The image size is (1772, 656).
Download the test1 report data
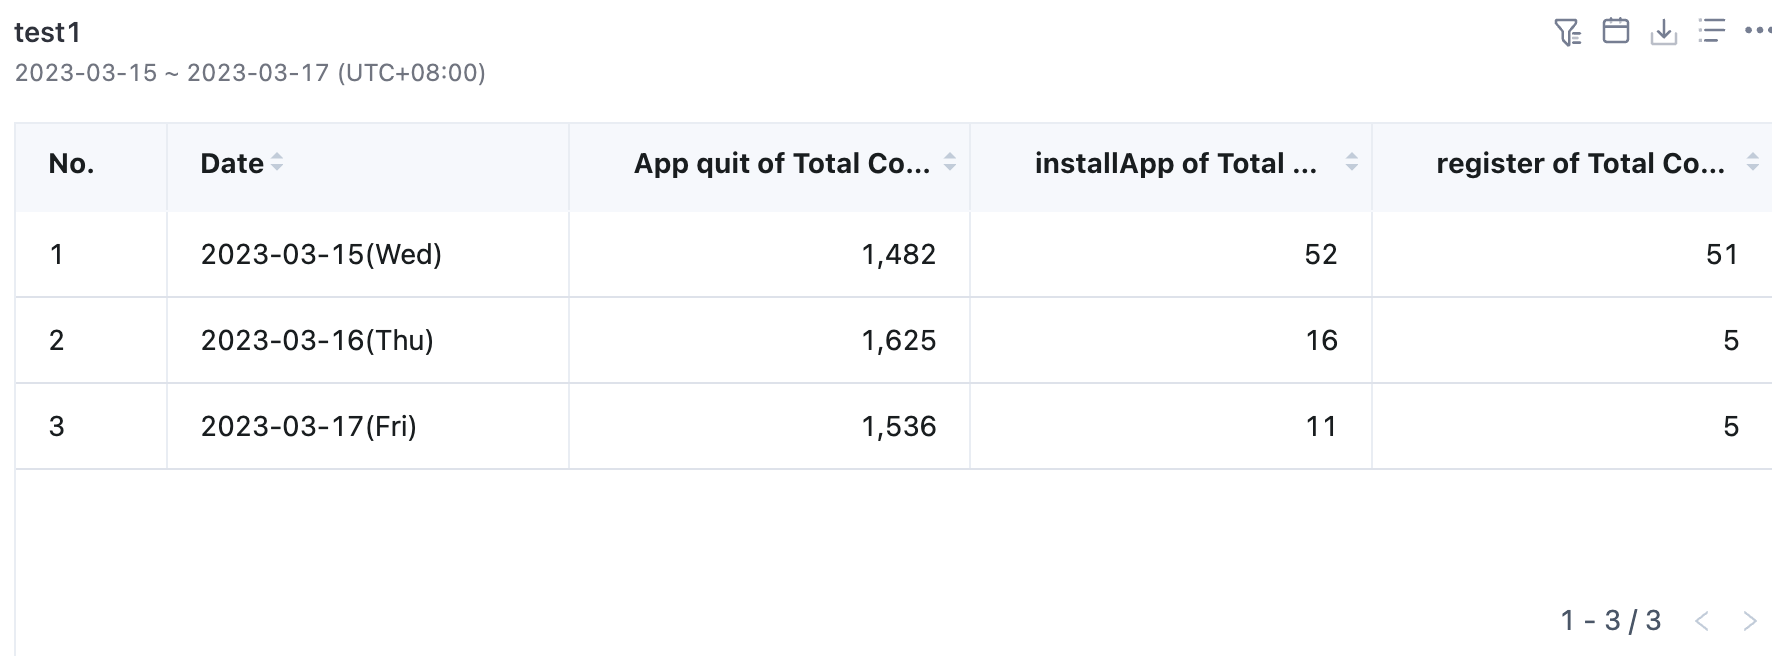click(x=1664, y=32)
